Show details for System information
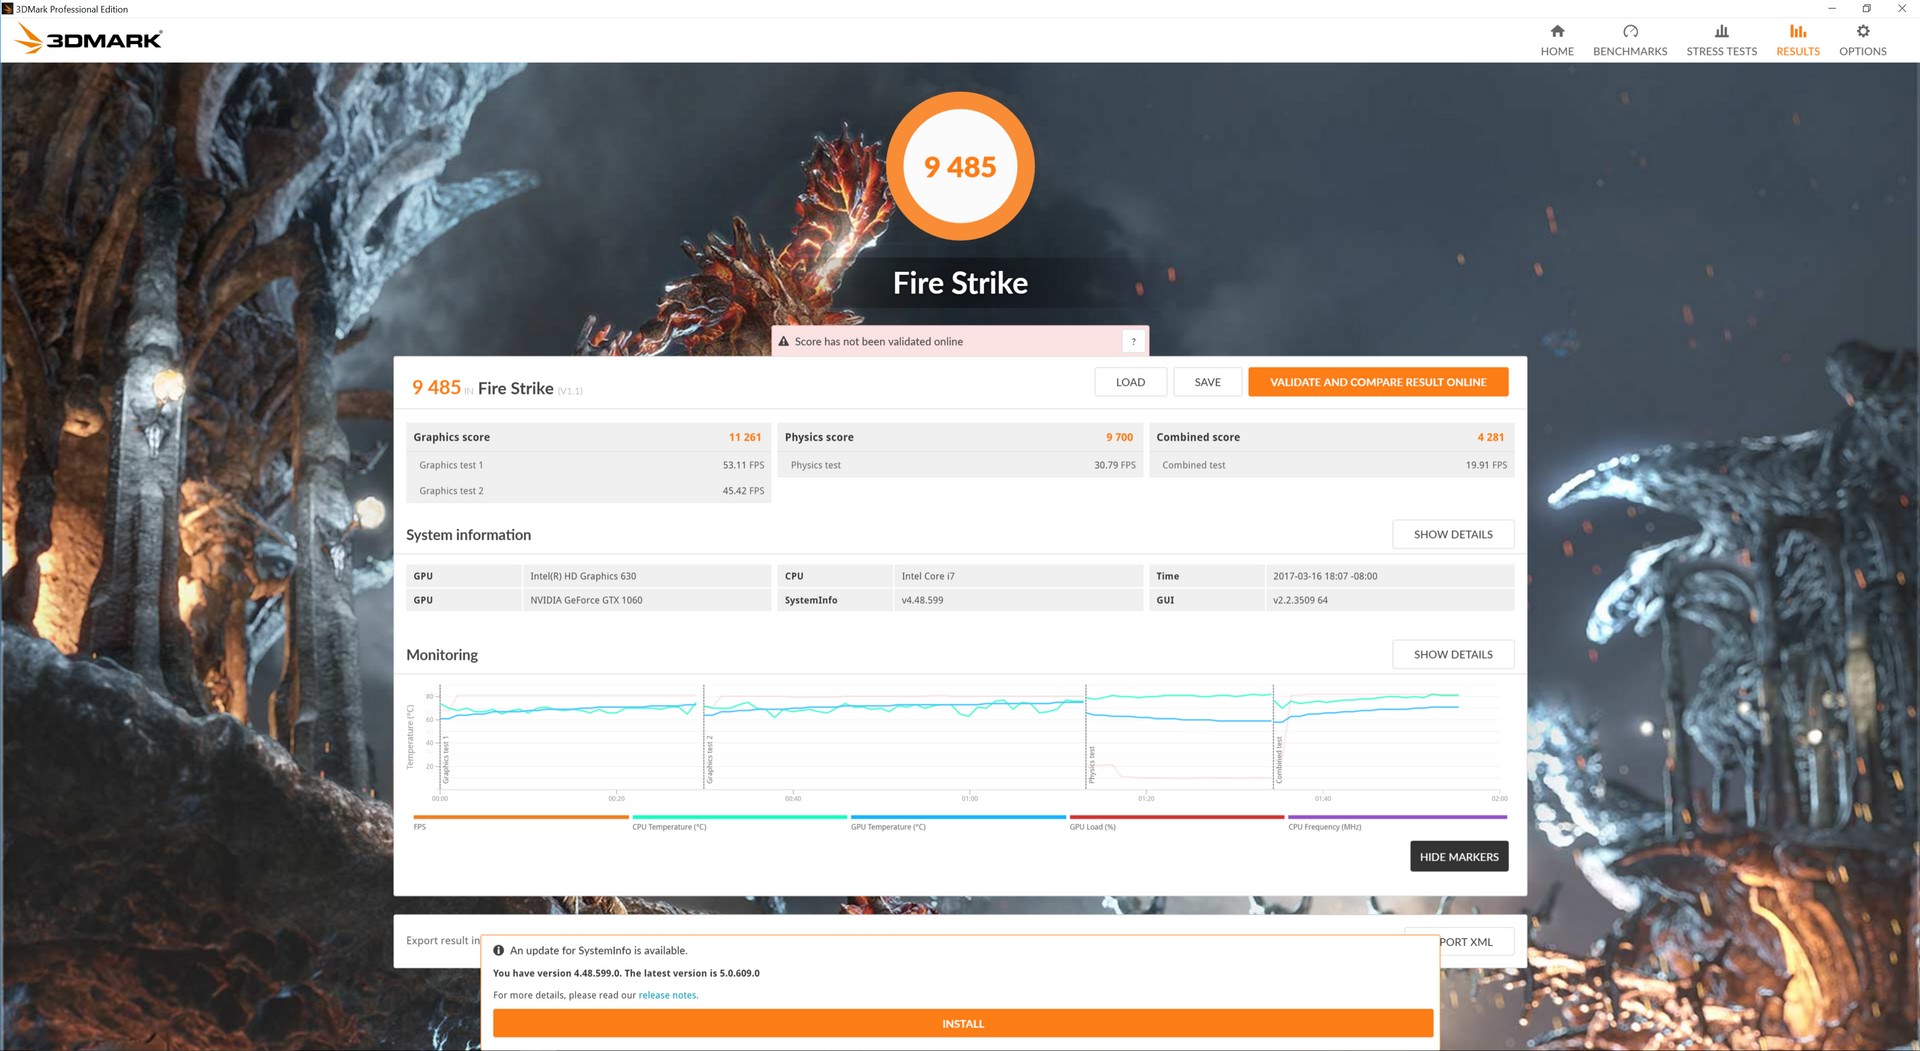Image resolution: width=1920 pixels, height=1051 pixels. tap(1453, 535)
